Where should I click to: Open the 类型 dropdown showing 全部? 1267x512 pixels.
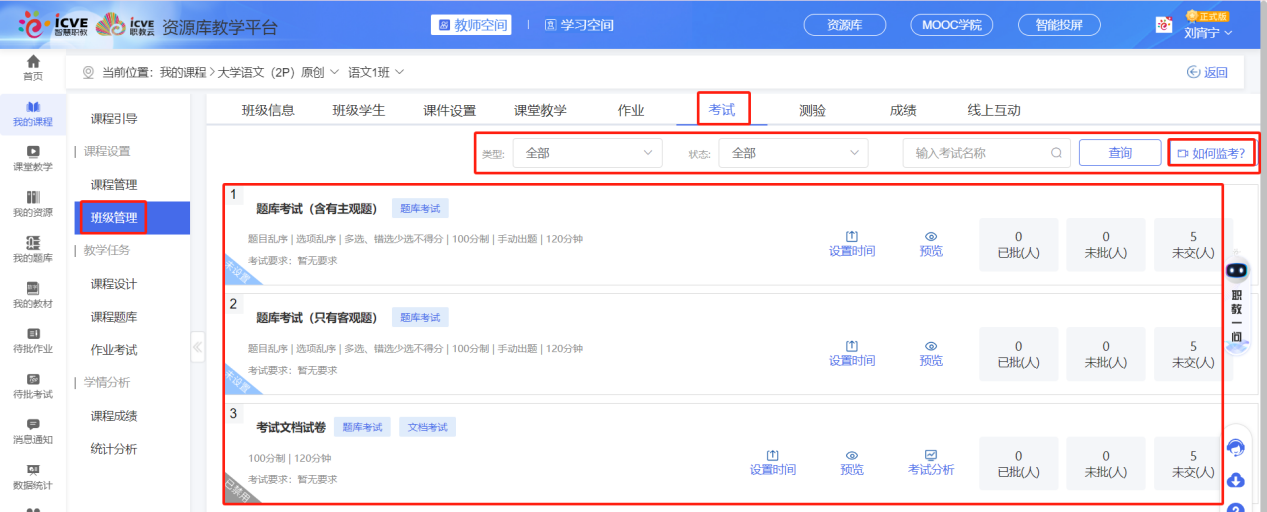[587, 153]
